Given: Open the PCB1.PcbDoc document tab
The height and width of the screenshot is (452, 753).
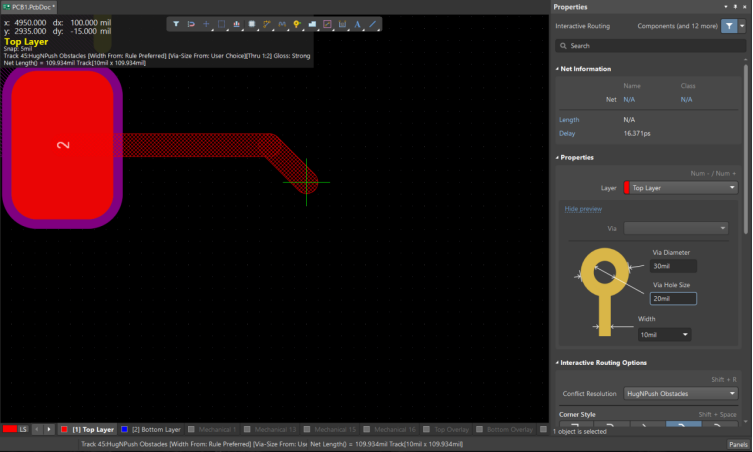Looking at the screenshot, I should [x=30, y=6].
